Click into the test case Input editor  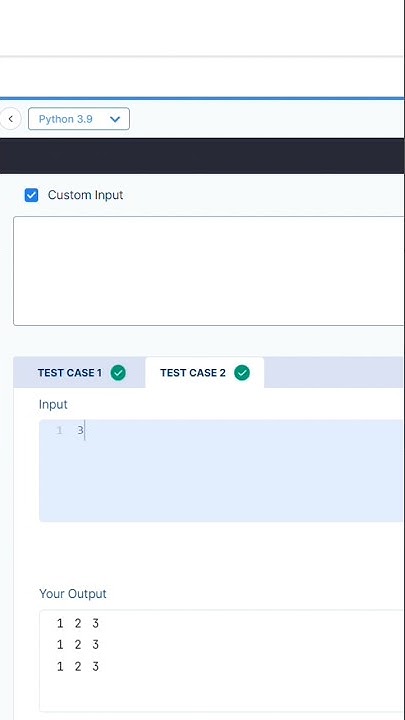click(x=222, y=471)
